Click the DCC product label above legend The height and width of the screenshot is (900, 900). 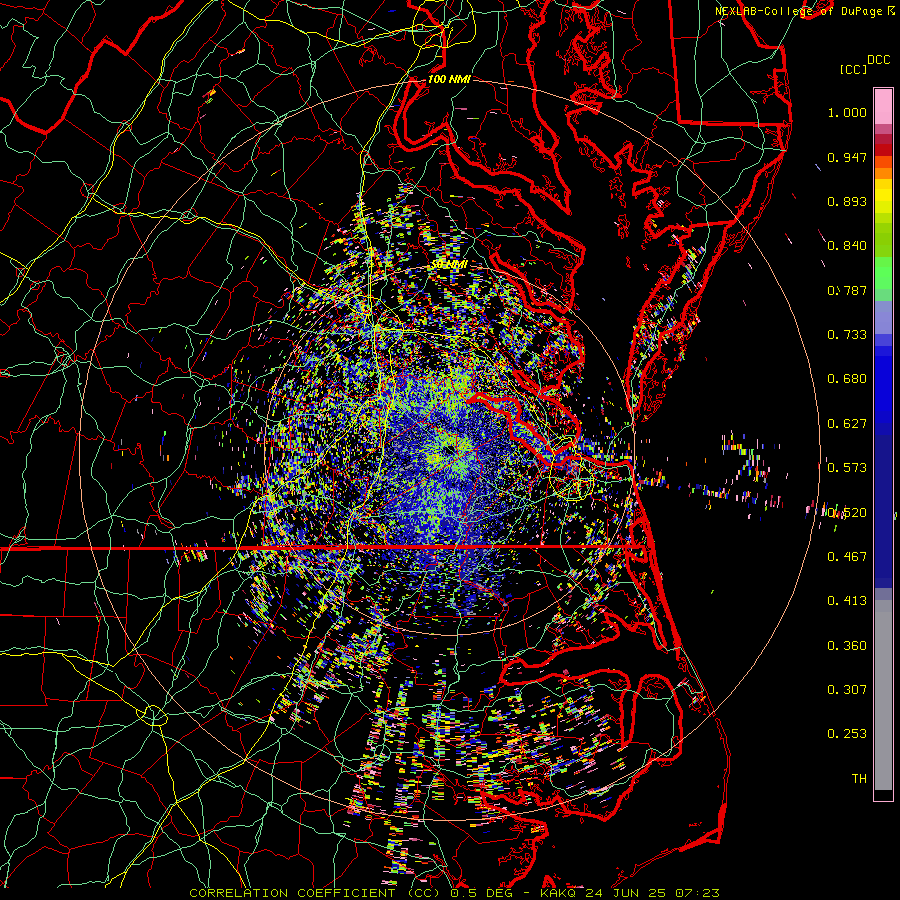878,60
